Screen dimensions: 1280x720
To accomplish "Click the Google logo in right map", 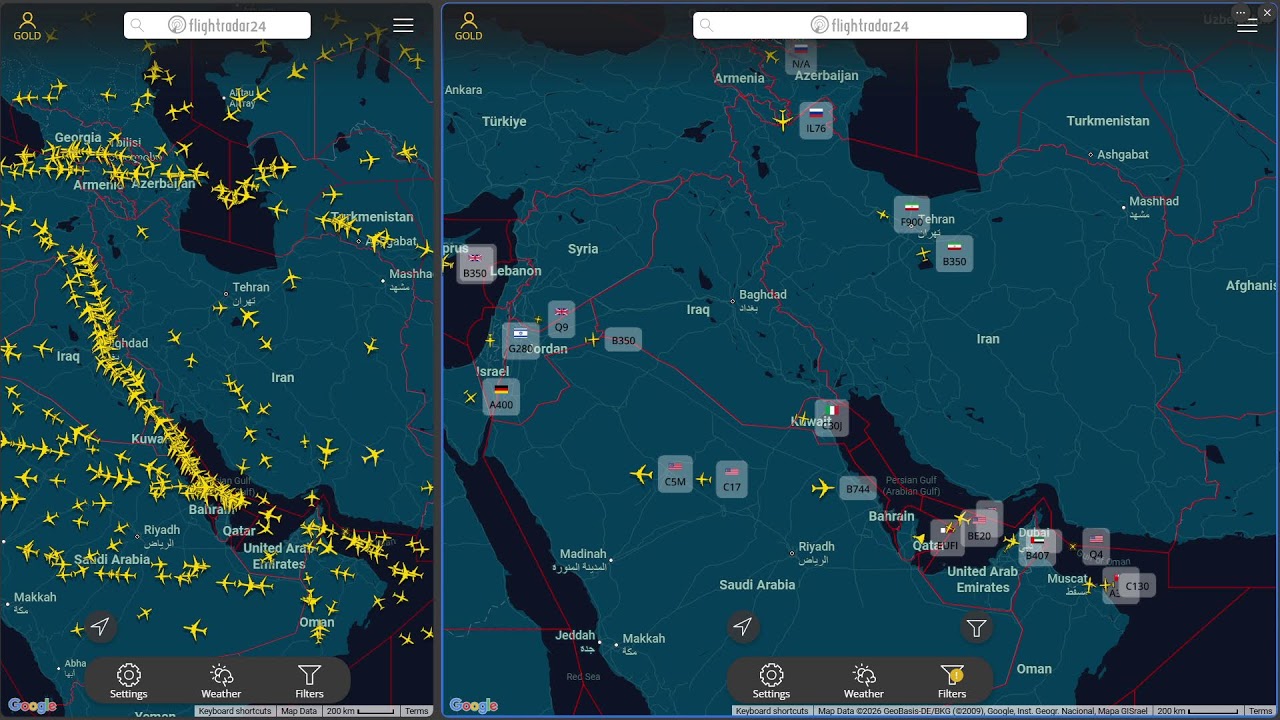I will 474,706.
